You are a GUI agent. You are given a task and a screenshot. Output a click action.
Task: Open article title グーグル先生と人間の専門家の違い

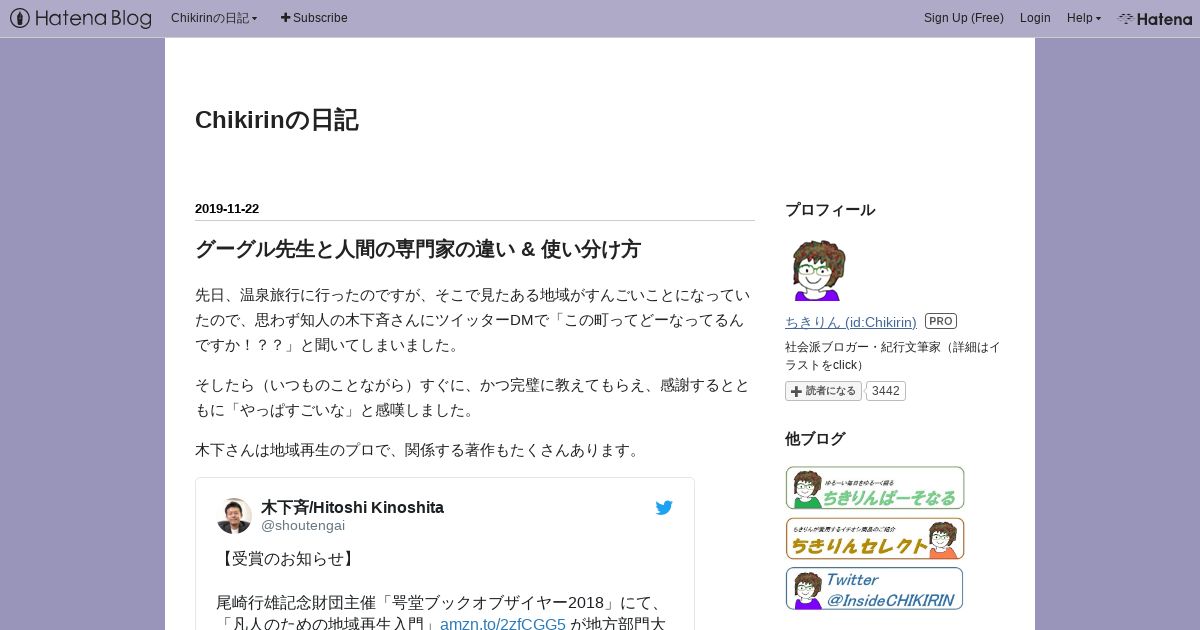[x=418, y=249]
